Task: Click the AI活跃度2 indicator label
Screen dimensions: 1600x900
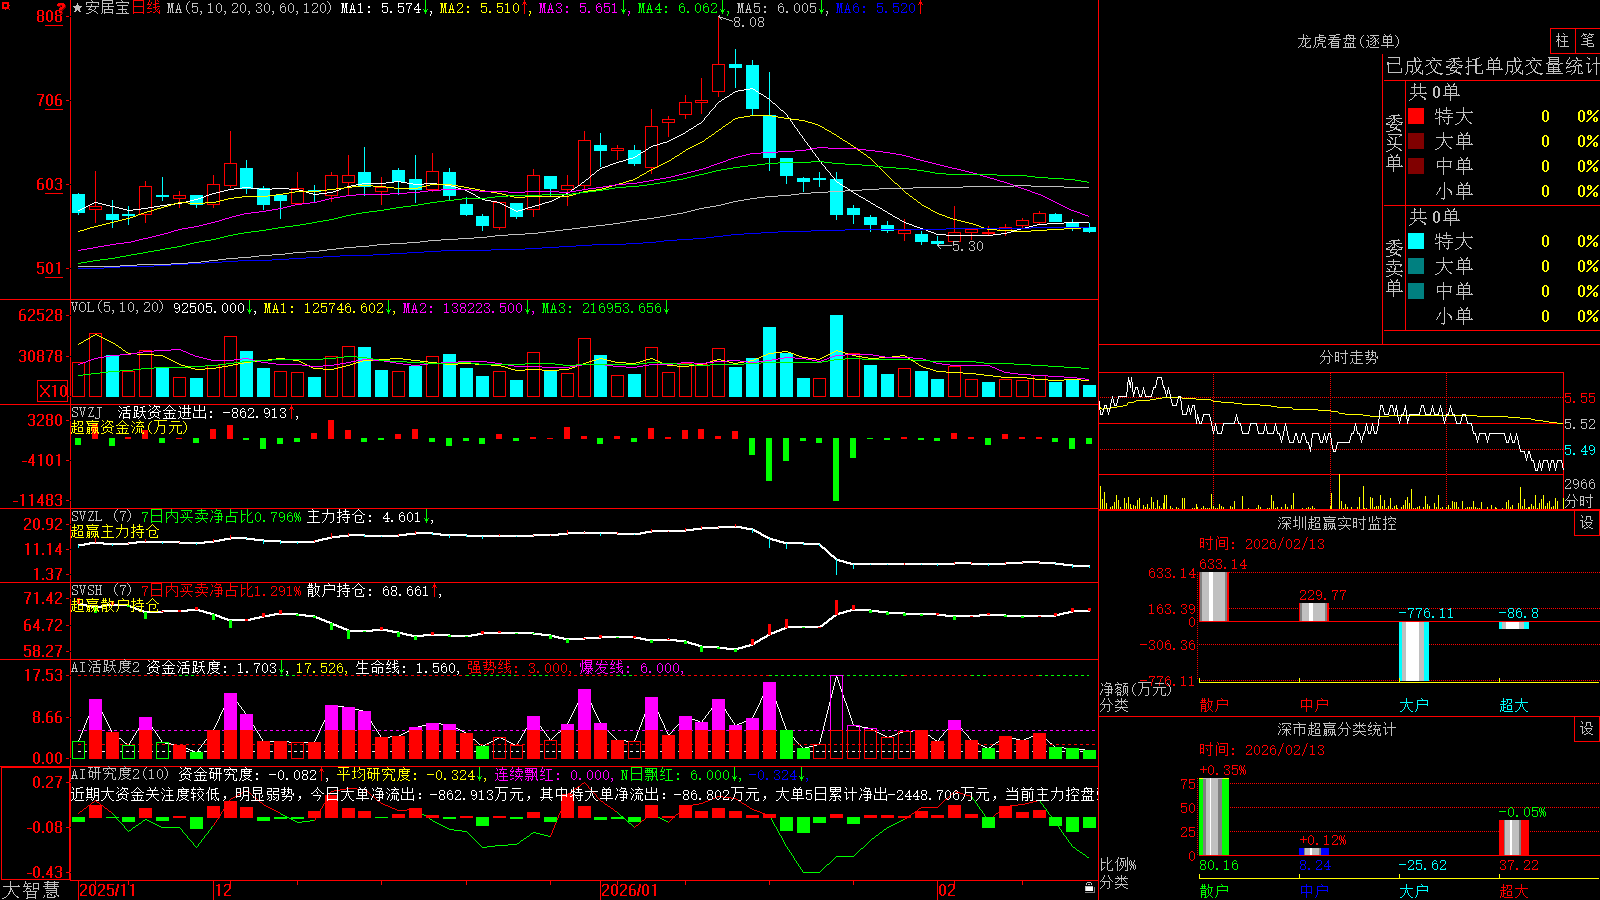Action: coord(106,667)
